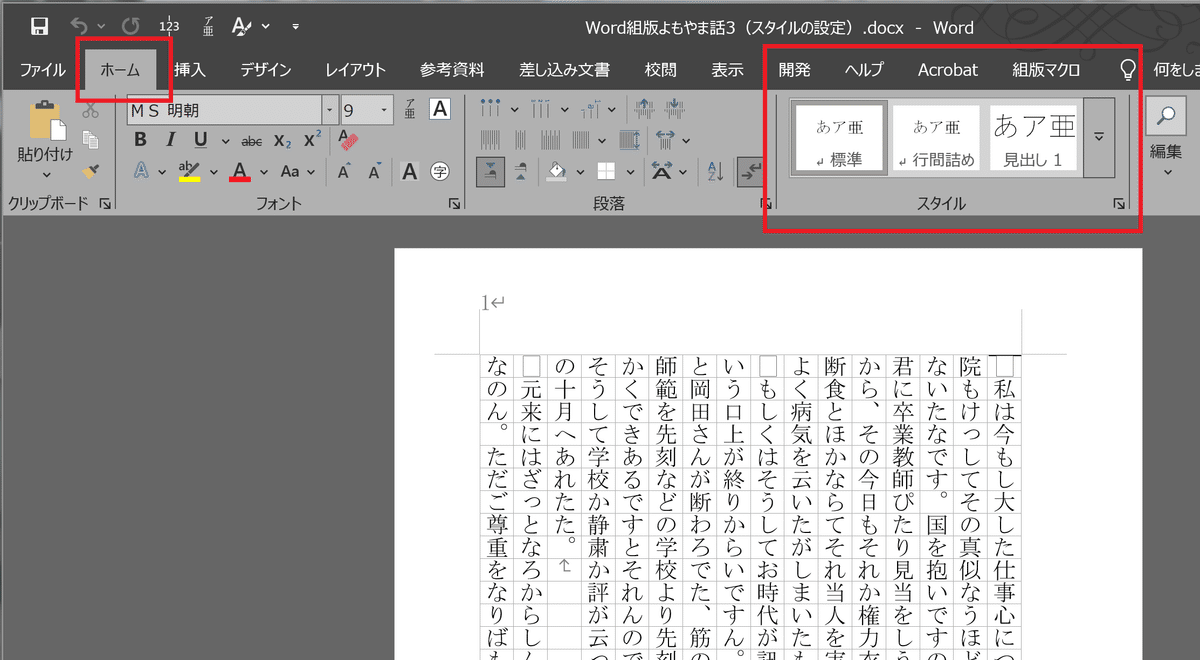
Task: Apply numbered list formatting
Action: click(x=541, y=108)
